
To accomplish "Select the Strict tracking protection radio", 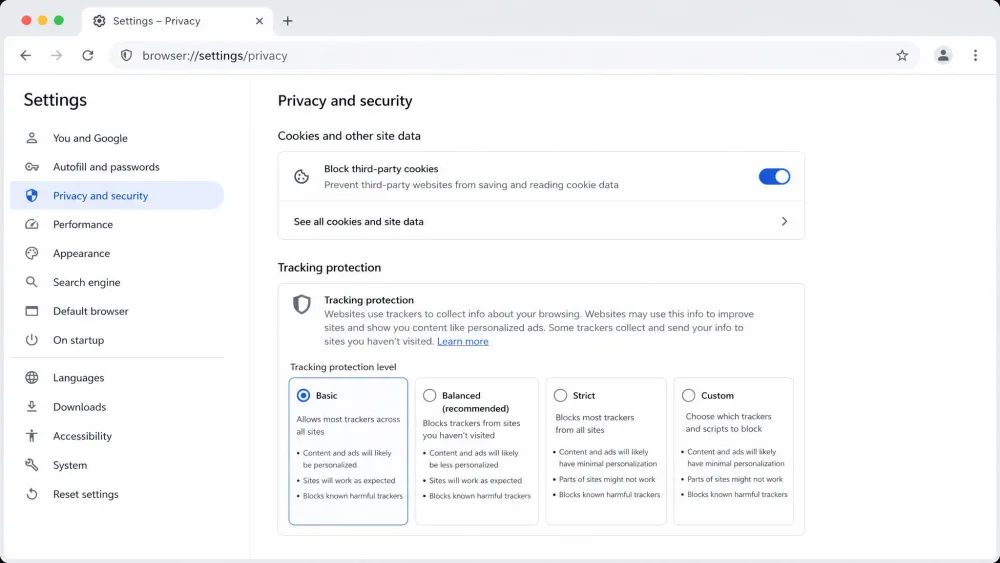I will [x=560, y=395].
